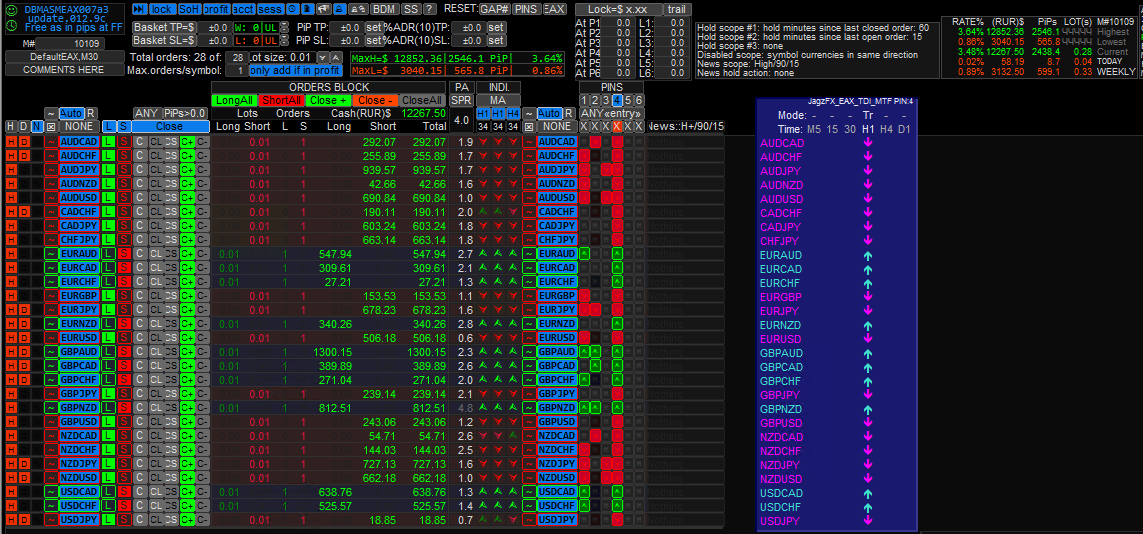Toggle the orange X under pin 4

pyautogui.click(x=617, y=126)
